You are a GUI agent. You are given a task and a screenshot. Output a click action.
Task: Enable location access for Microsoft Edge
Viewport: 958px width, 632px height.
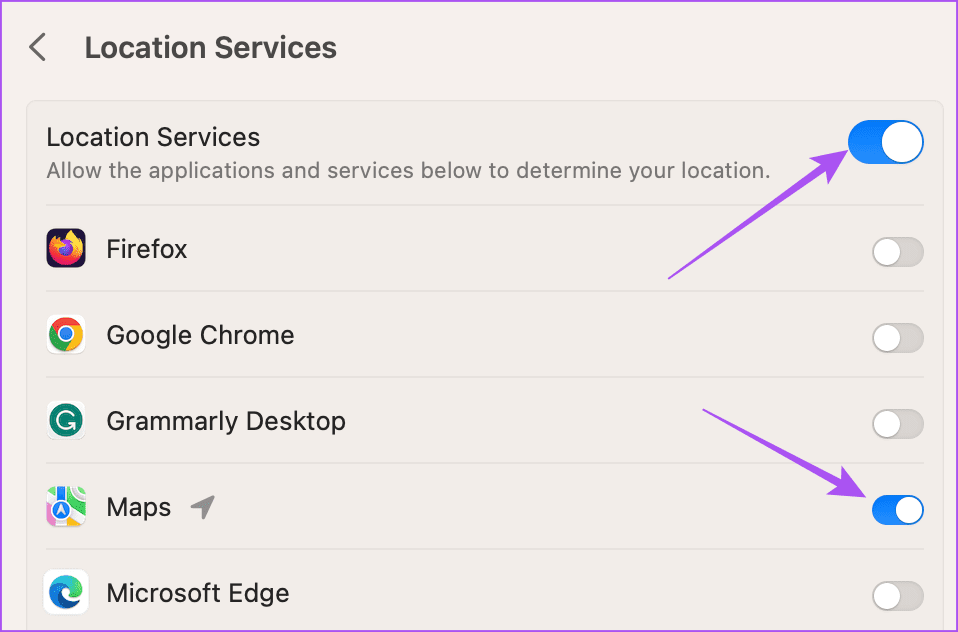(x=898, y=596)
